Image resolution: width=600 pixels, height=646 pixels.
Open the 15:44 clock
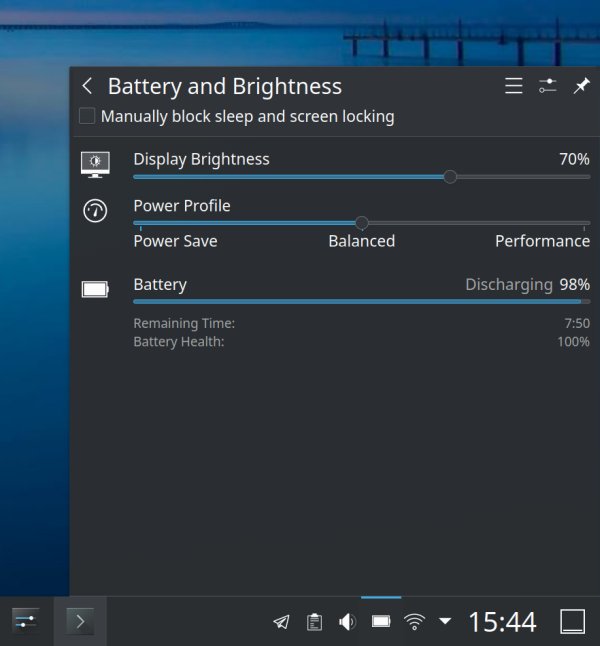click(x=502, y=622)
